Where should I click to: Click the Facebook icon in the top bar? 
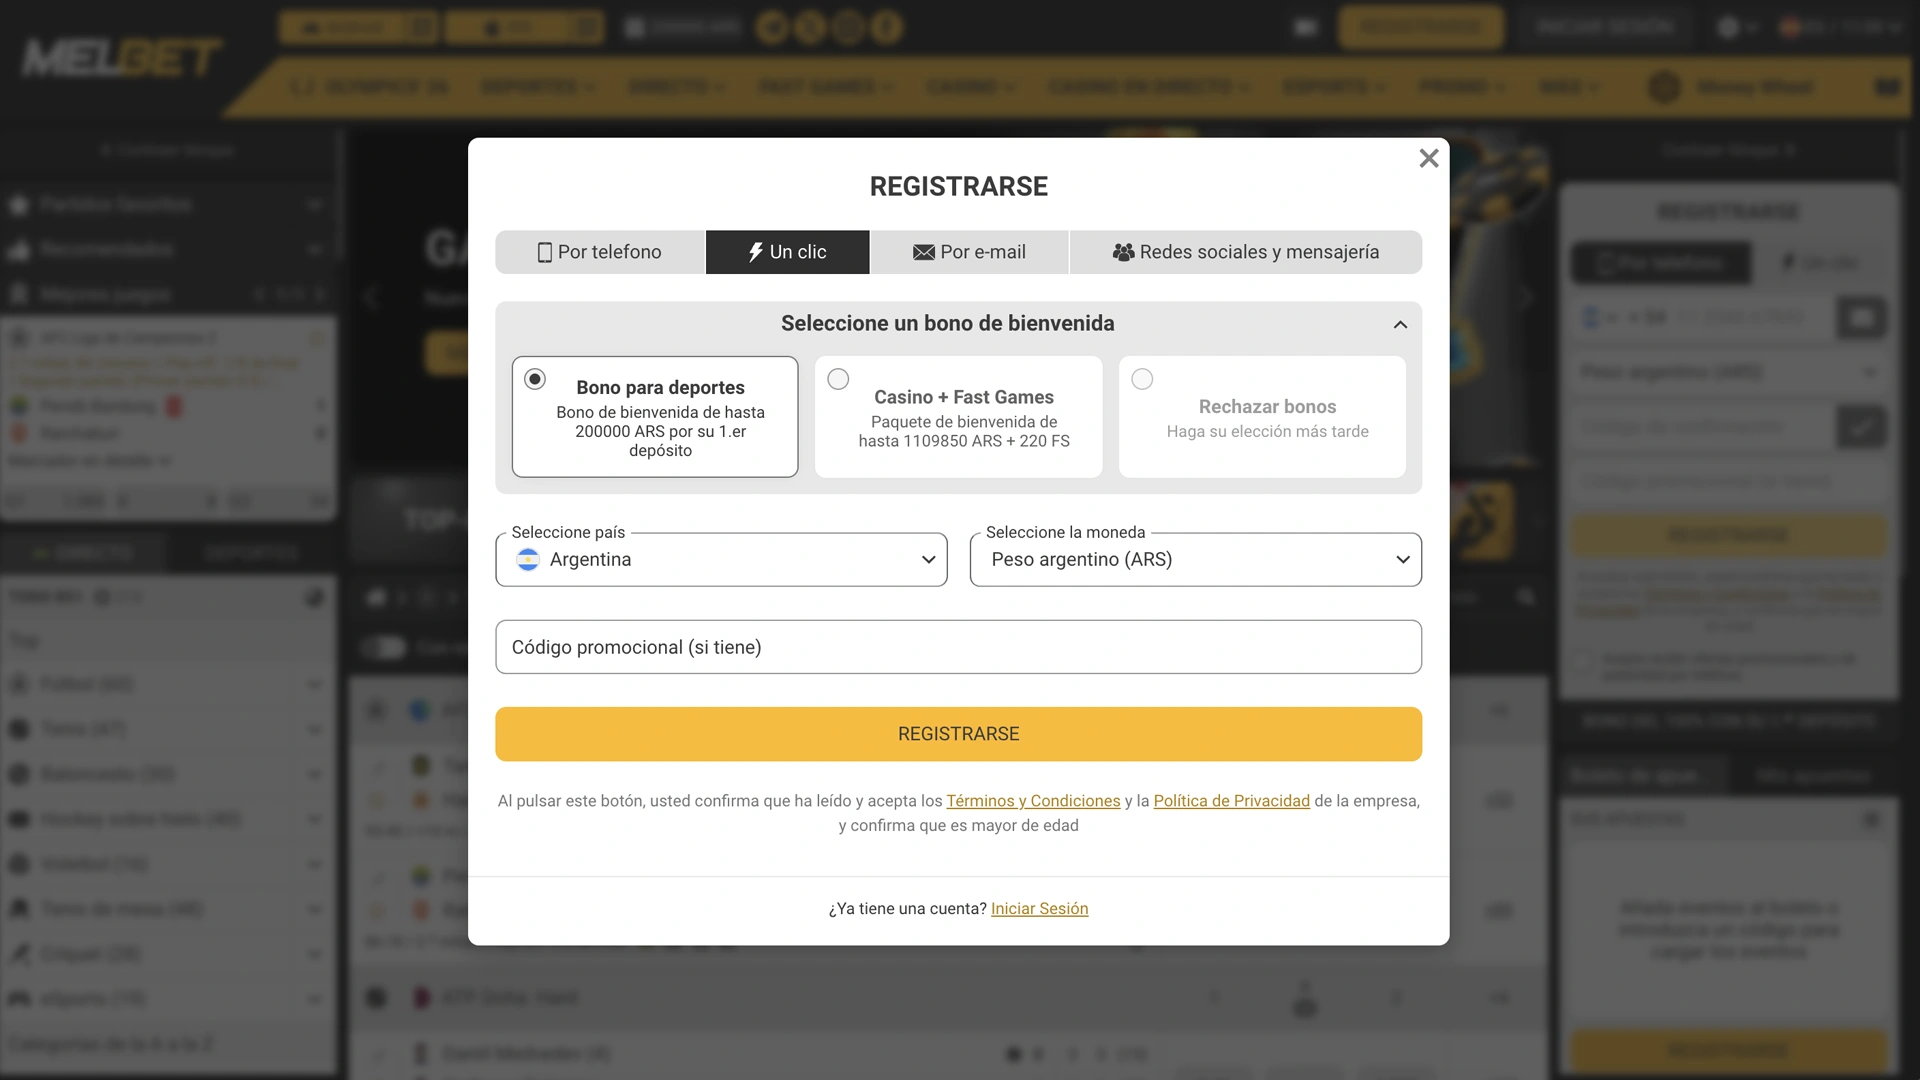click(886, 27)
